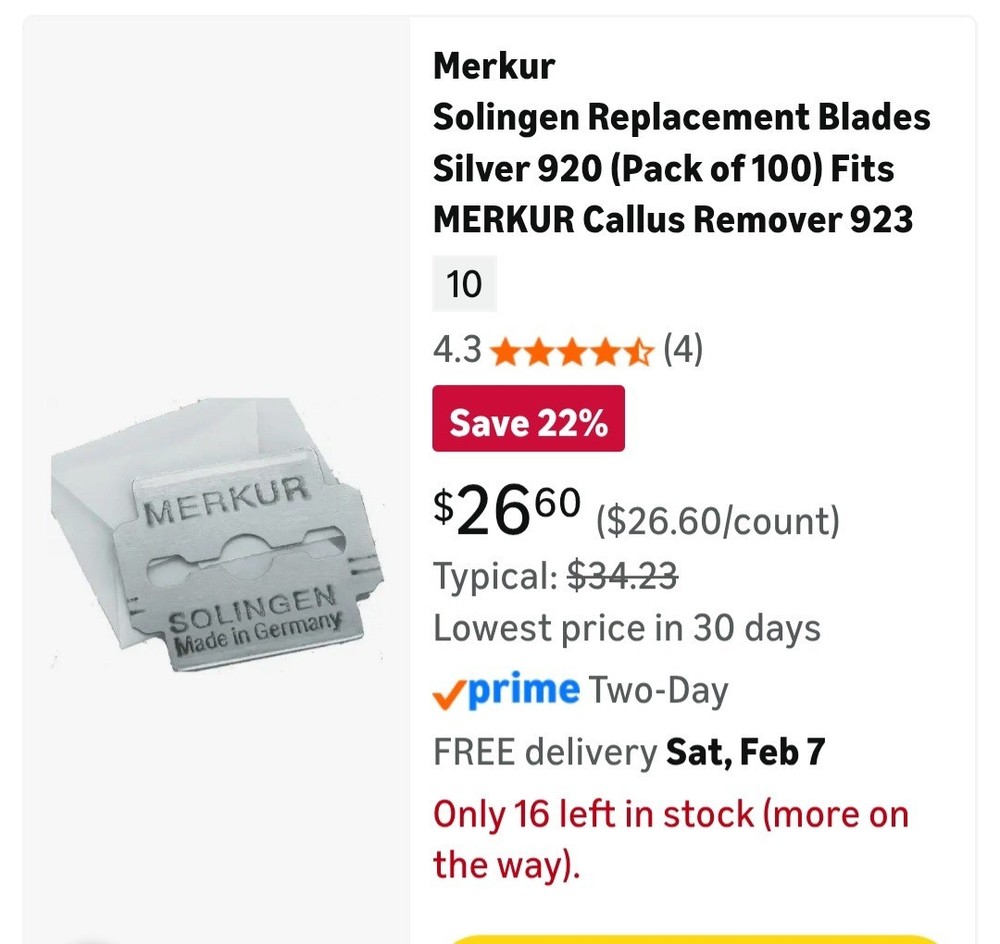Click the Only 16 left in stock notice
This screenshot has height=944, width=1000.
tap(670, 838)
